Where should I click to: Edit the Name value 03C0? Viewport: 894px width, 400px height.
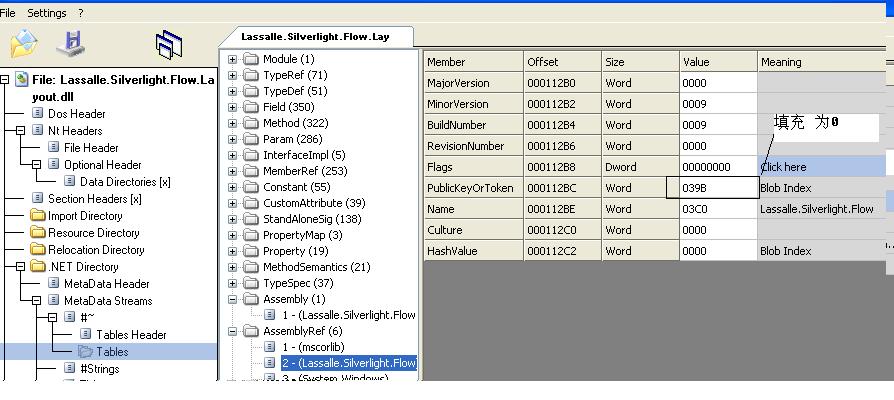(718, 209)
